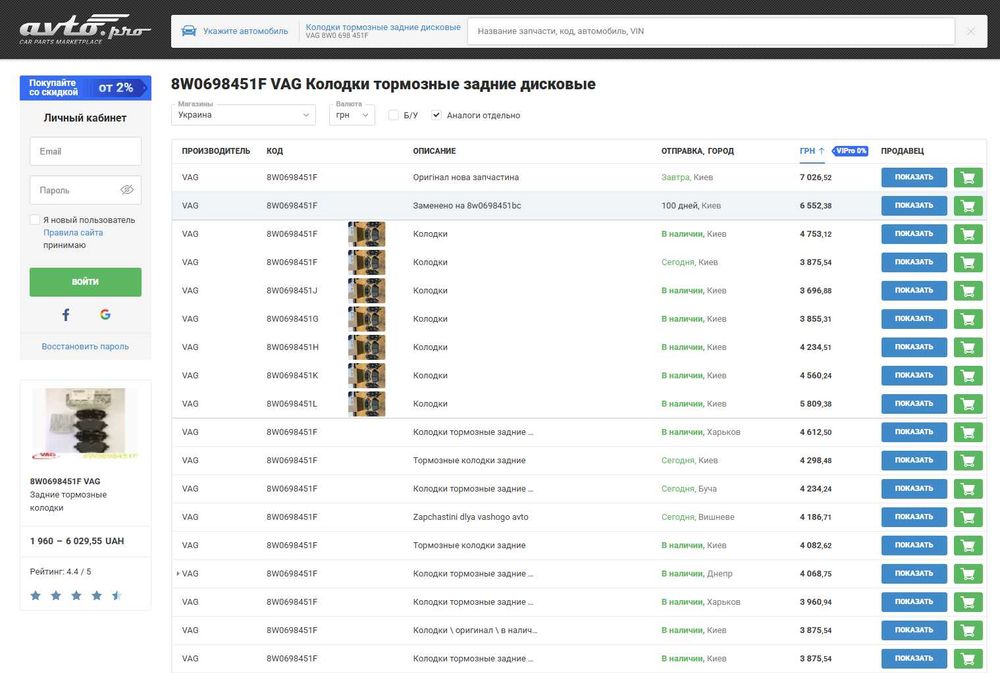Image resolution: width=1000 pixels, height=673 pixels.
Task: Add the Днепр offer to cart
Action: point(967,573)
